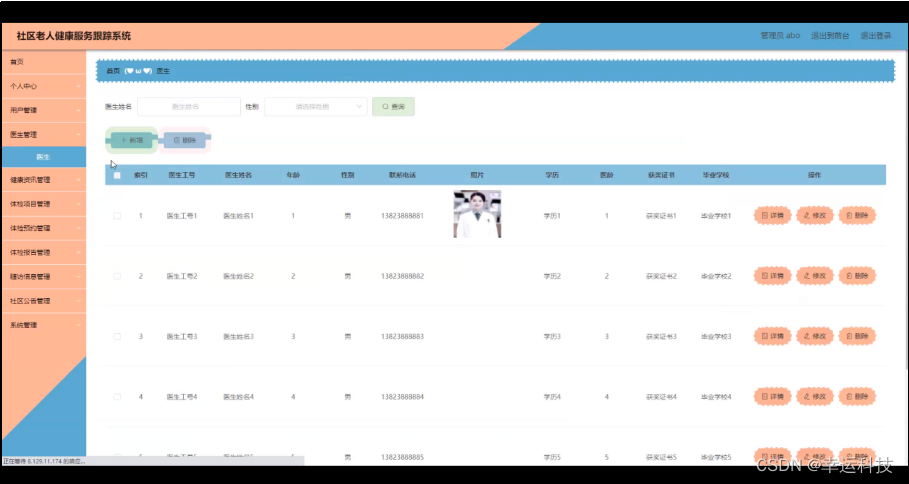Screen dimensions: 909x484
Task: Open doctor photo thumbnail in row 1
Action: click(477, 214)
